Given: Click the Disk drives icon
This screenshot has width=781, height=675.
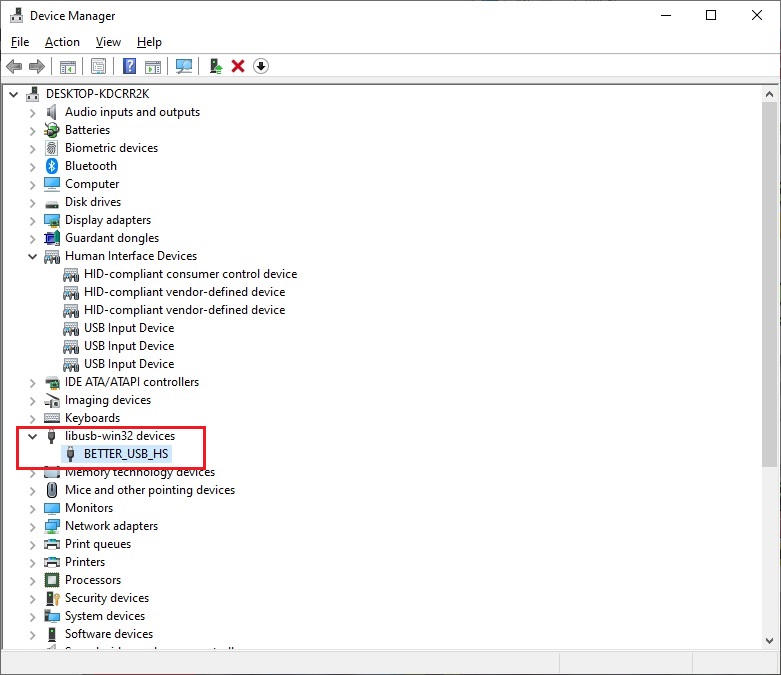Looking at the screenshot, I should point(52,203).
